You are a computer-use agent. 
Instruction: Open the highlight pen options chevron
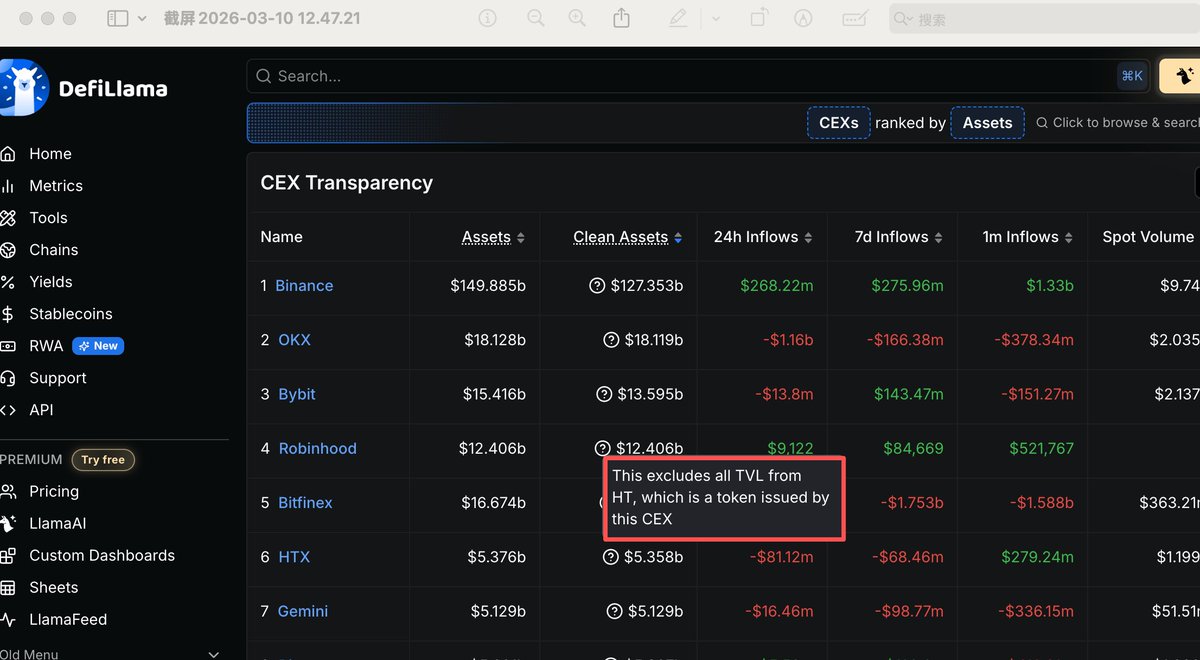716,18
